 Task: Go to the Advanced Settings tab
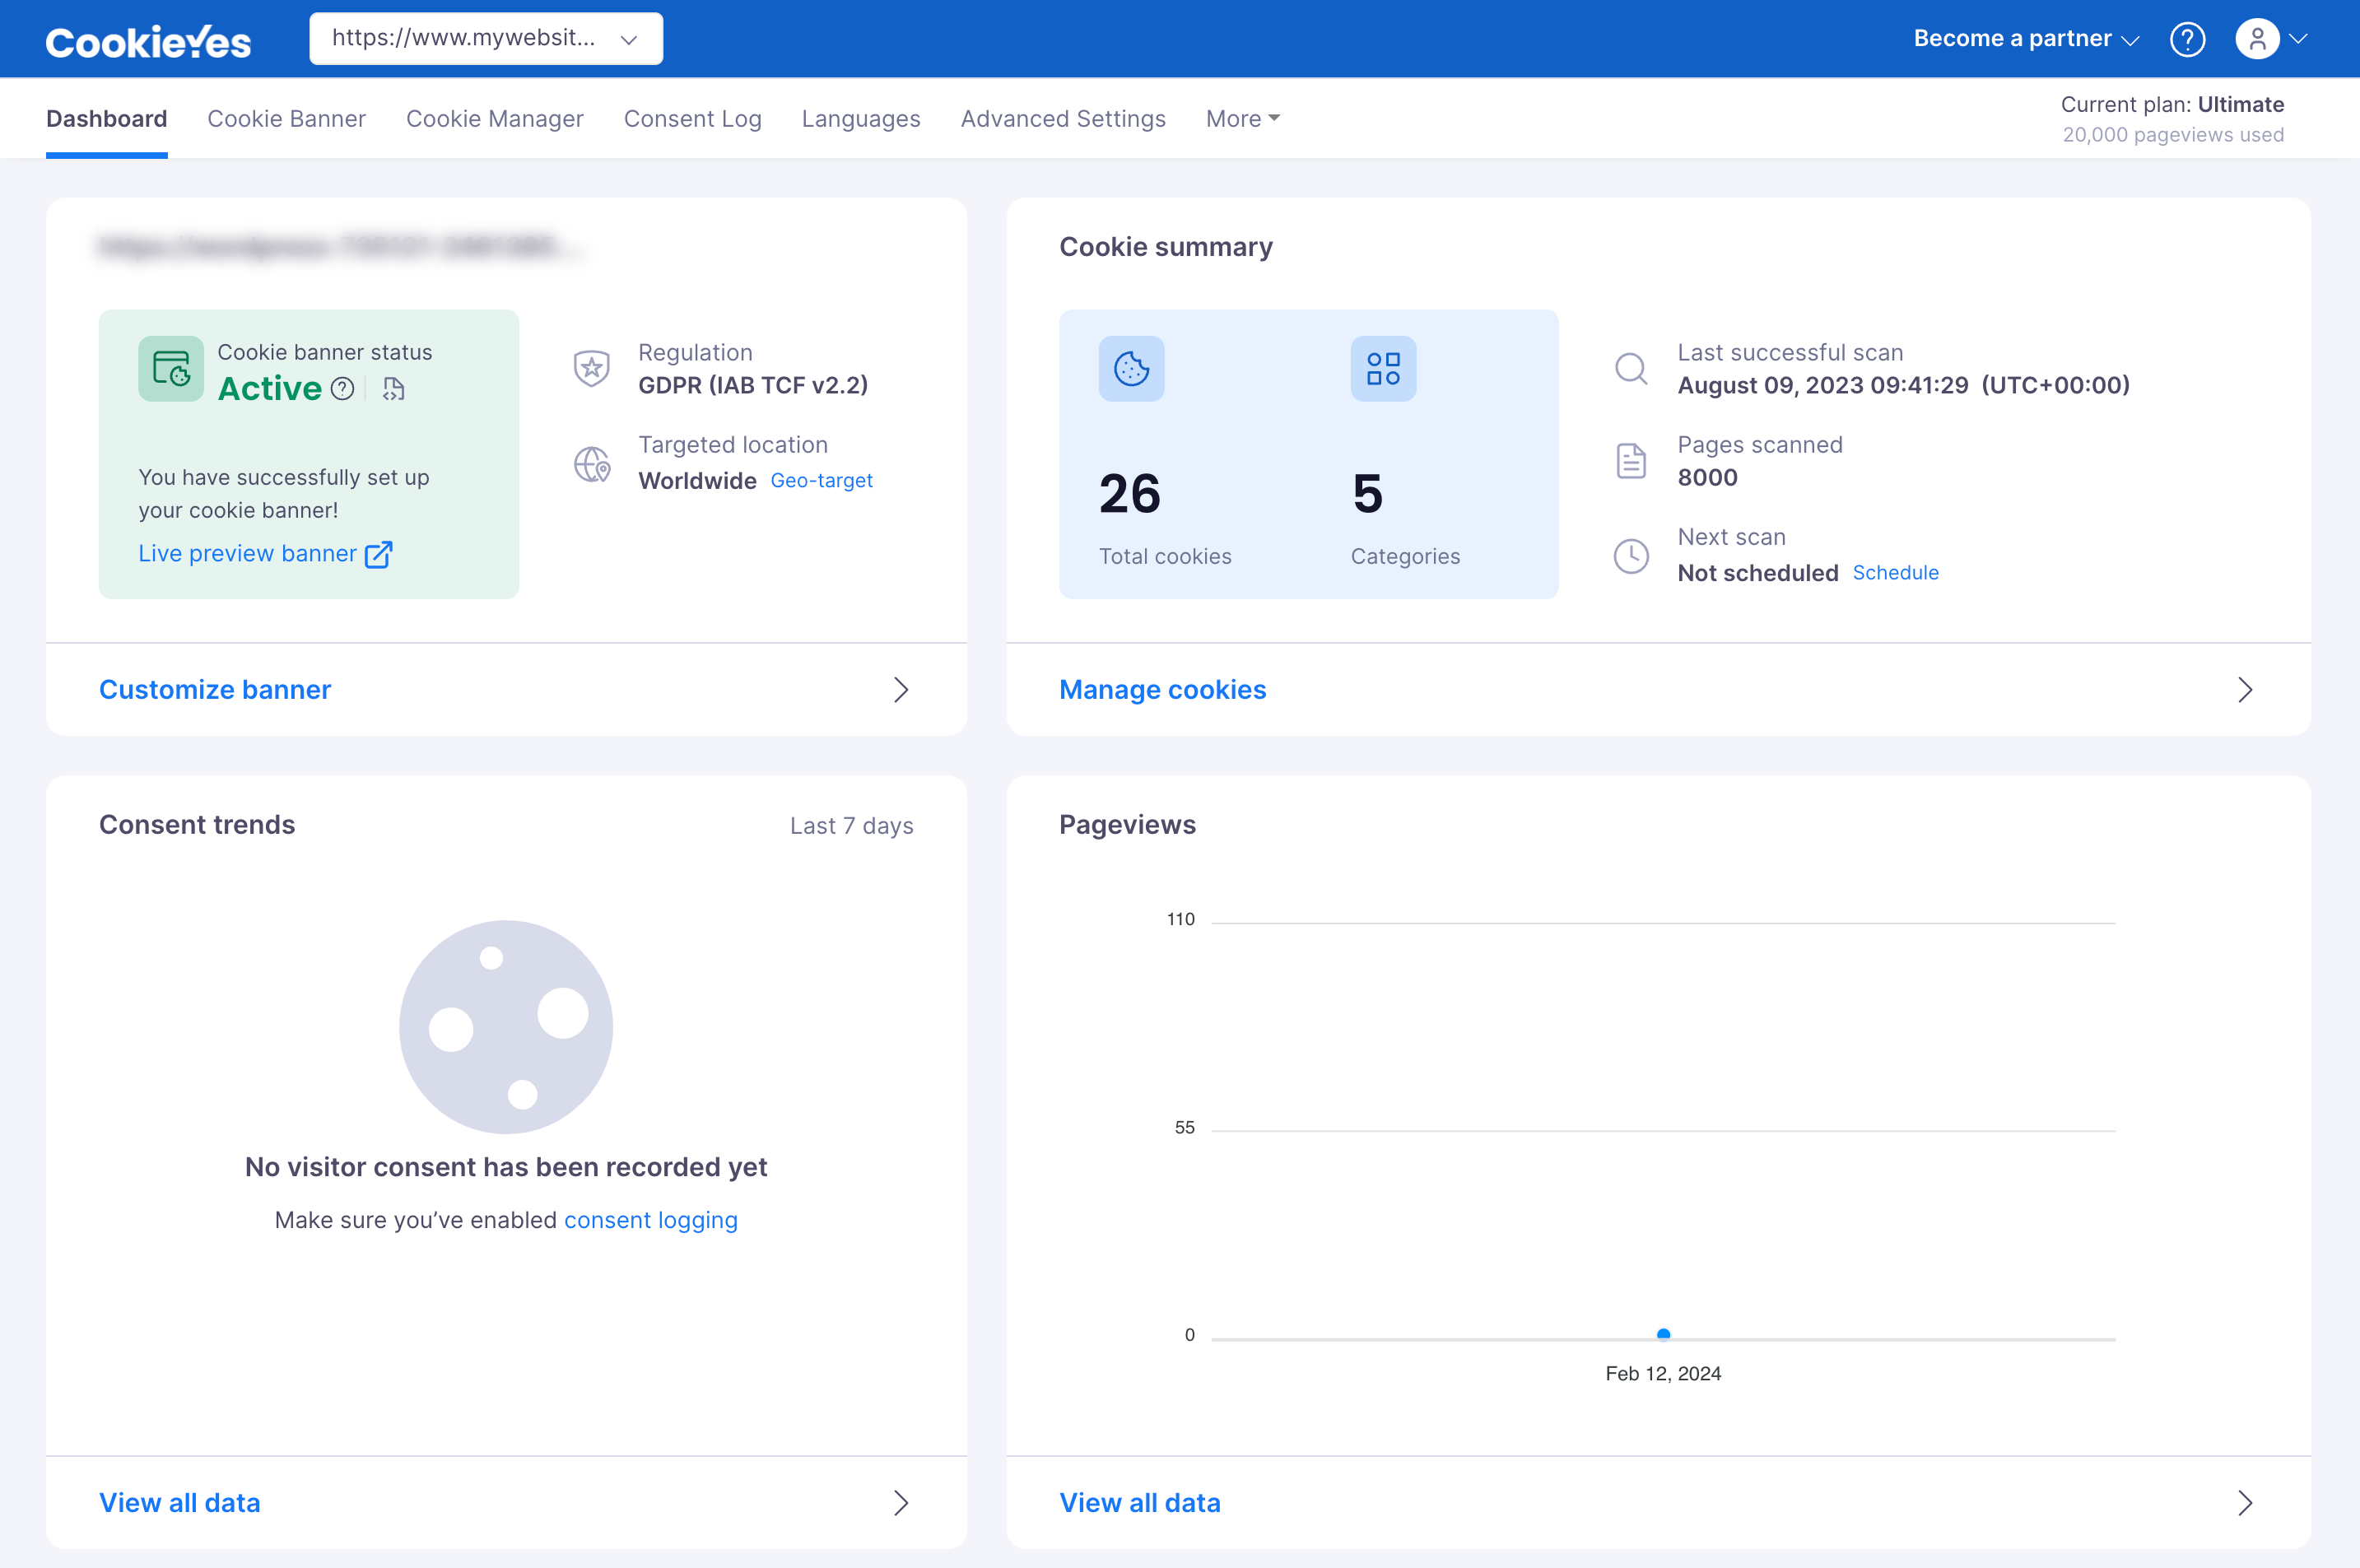1062,119
